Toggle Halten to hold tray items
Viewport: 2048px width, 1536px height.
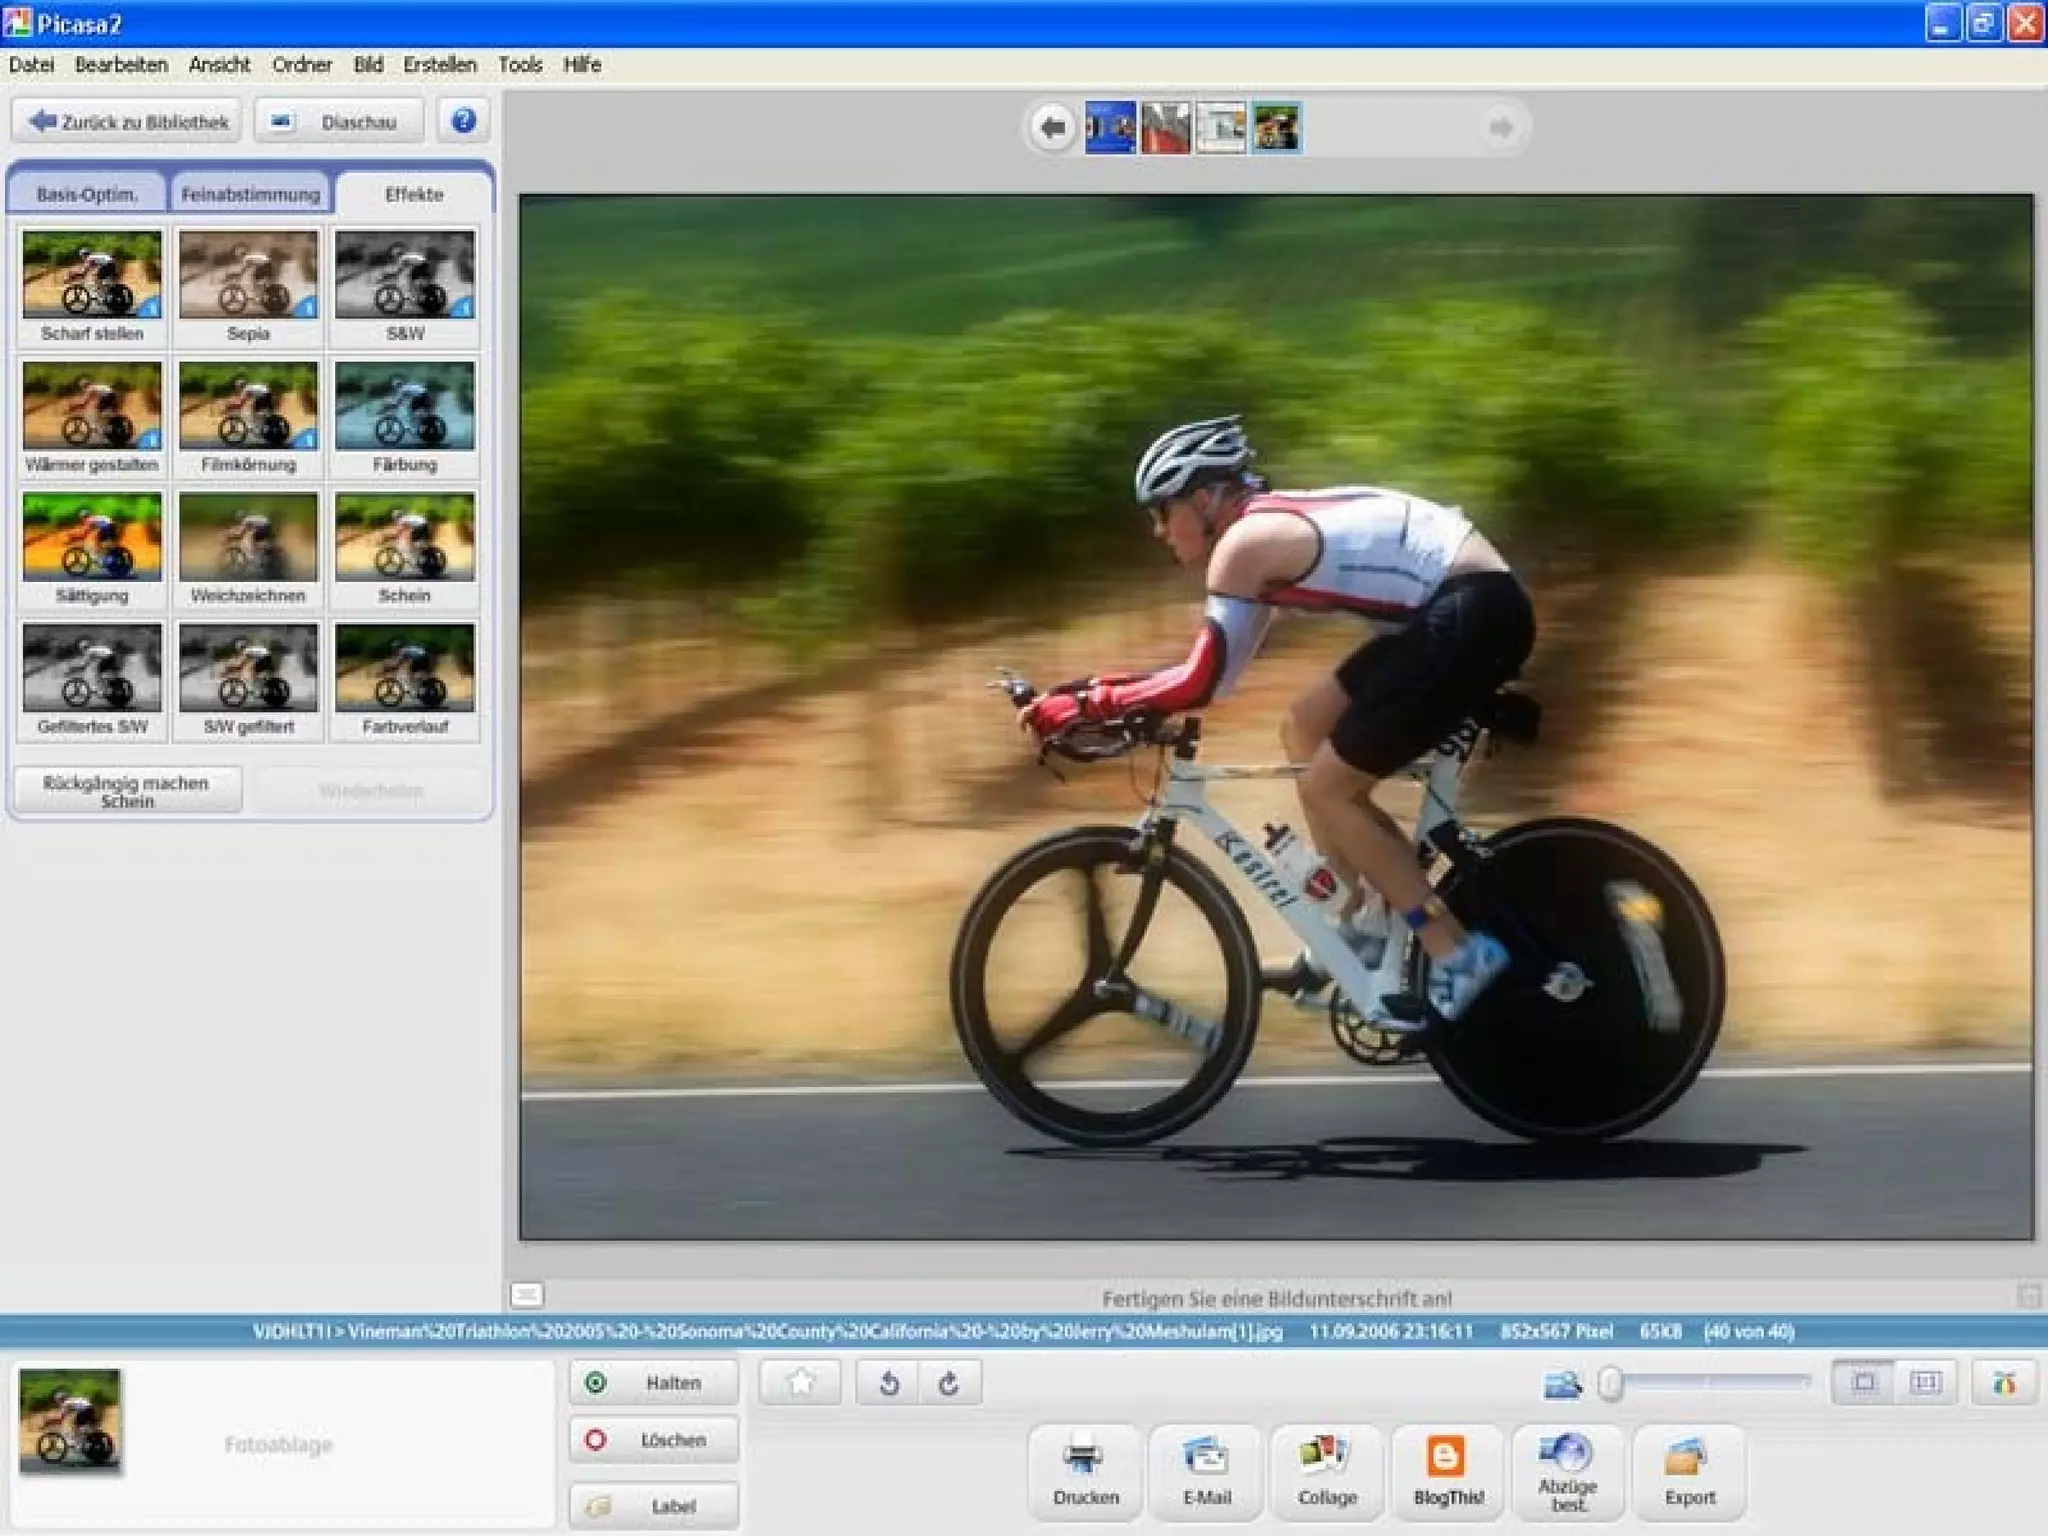654,1383
